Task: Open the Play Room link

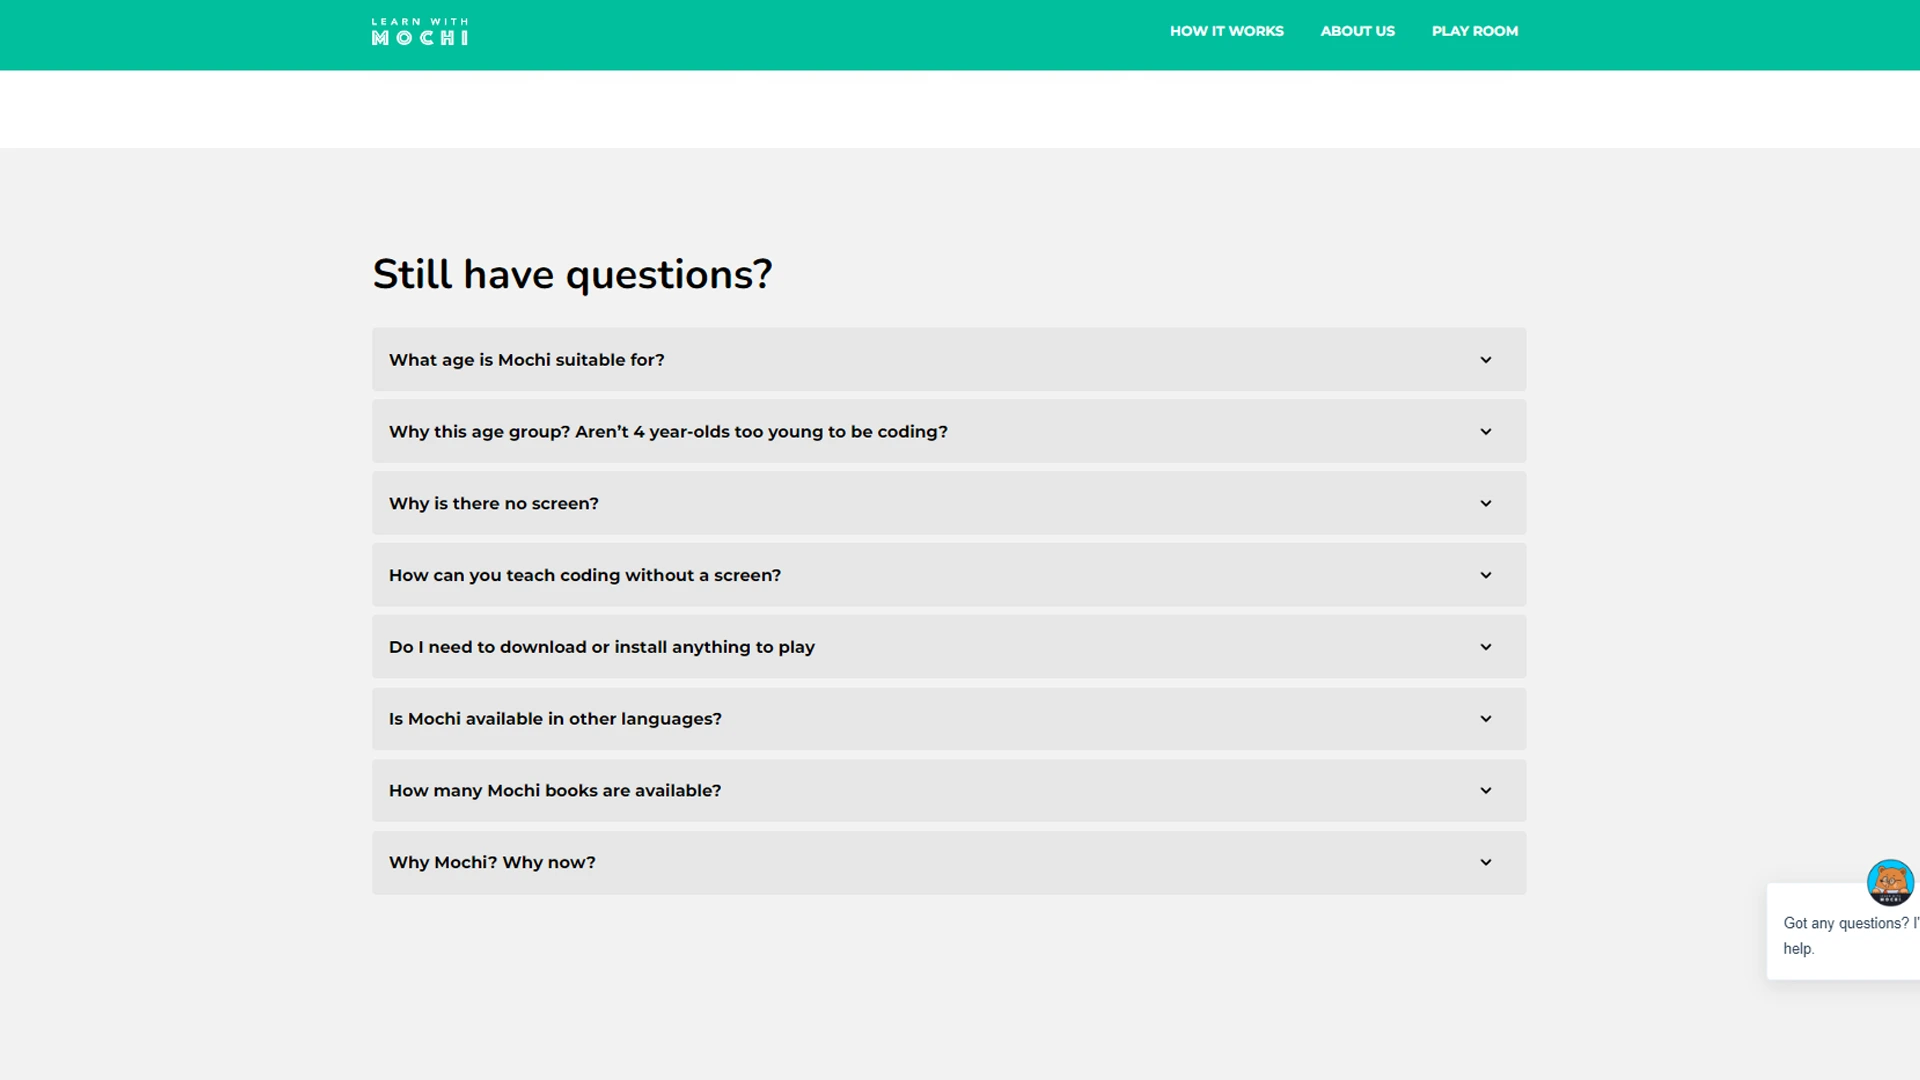Action: click(1474, 31)
